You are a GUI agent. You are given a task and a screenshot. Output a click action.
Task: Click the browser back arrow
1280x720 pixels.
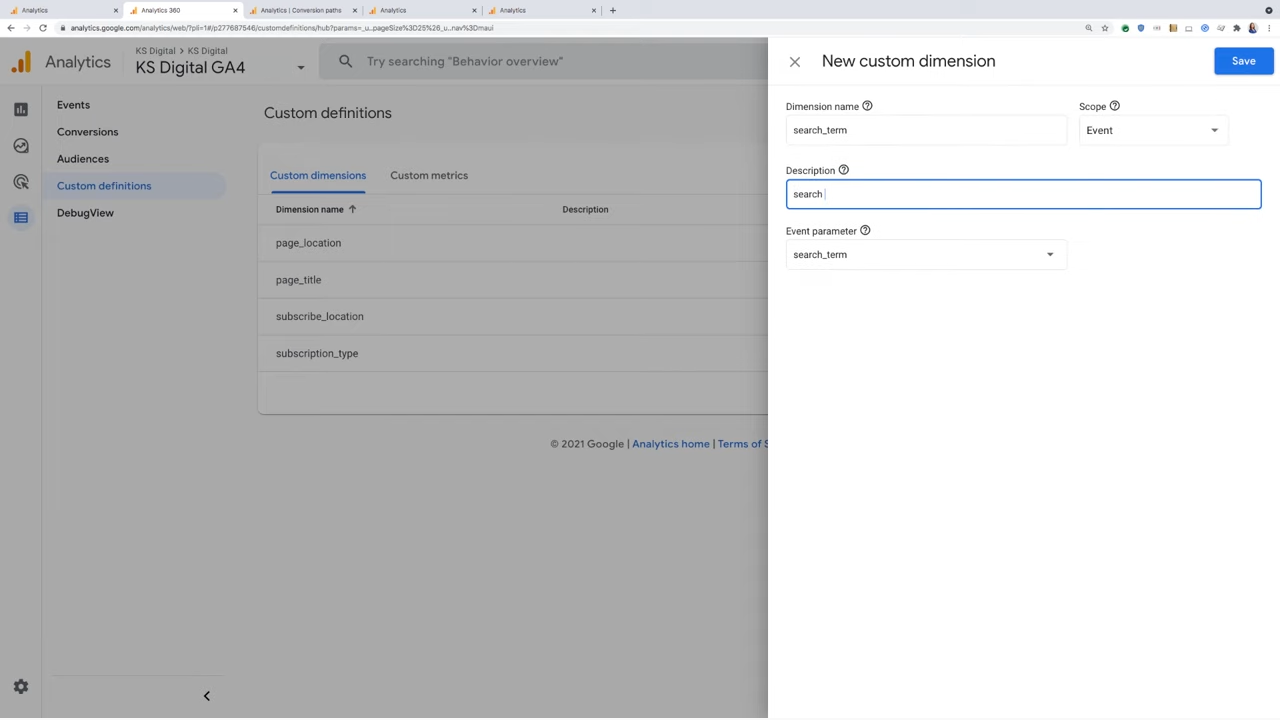pos(11,28)
